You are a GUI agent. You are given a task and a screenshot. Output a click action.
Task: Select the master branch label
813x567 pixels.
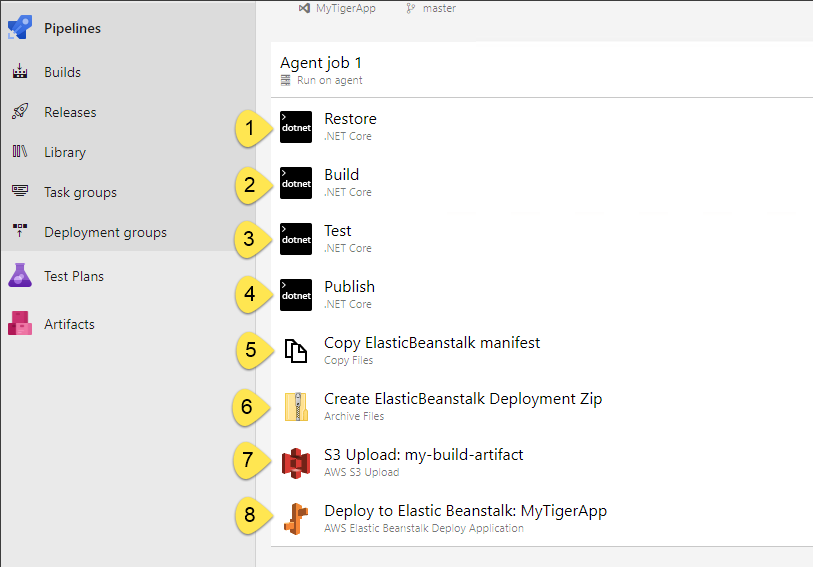pos(439,8)
